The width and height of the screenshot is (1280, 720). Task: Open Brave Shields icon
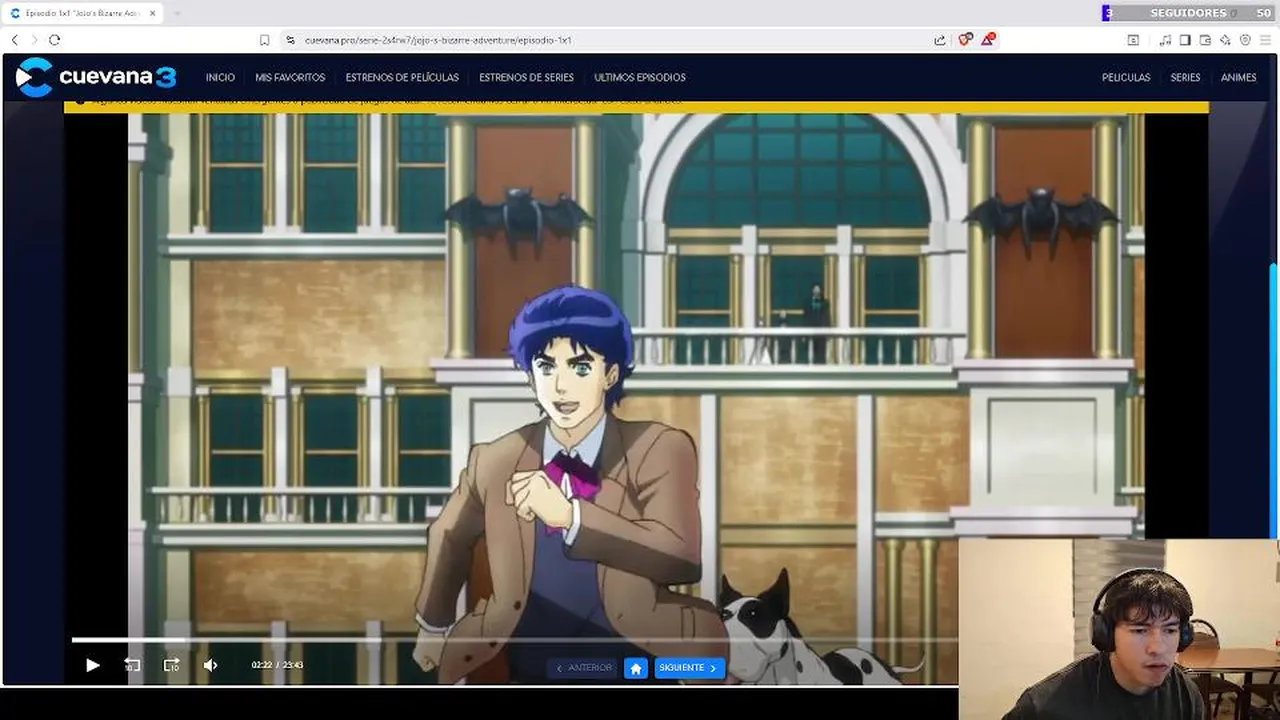965,40
